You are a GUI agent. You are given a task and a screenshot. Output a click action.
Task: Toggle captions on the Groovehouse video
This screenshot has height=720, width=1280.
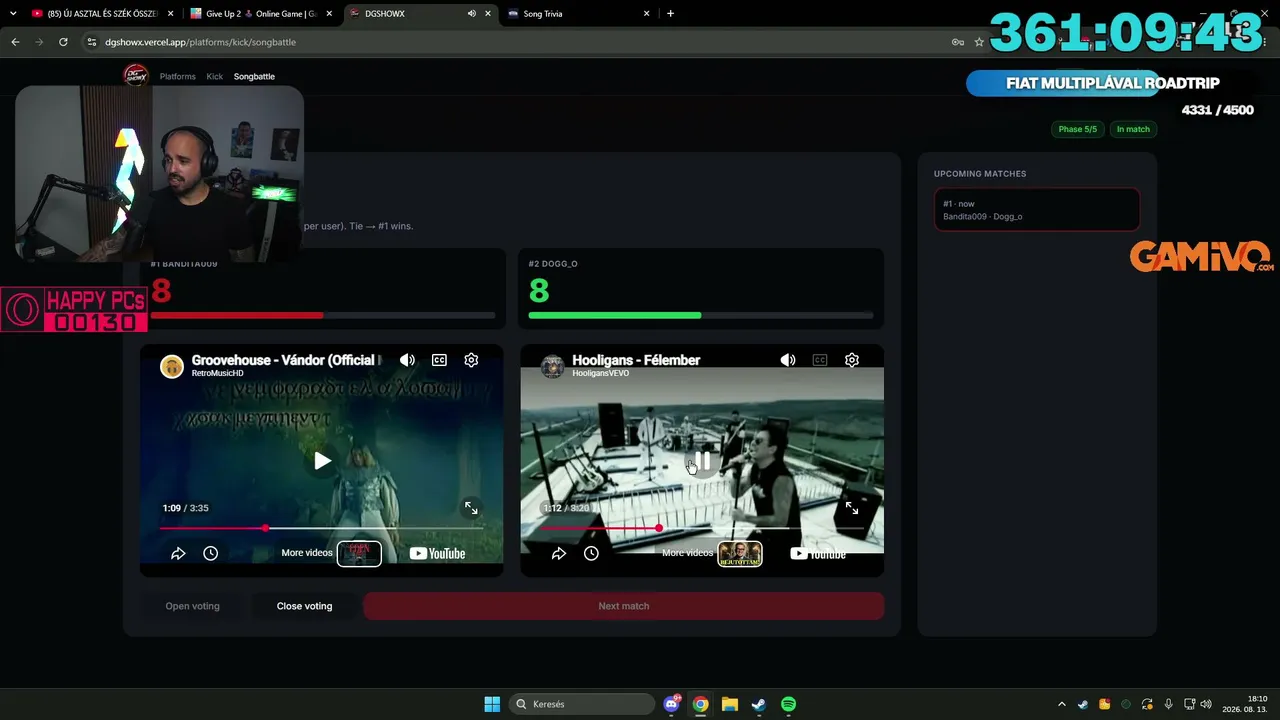(x=439, y=360)
